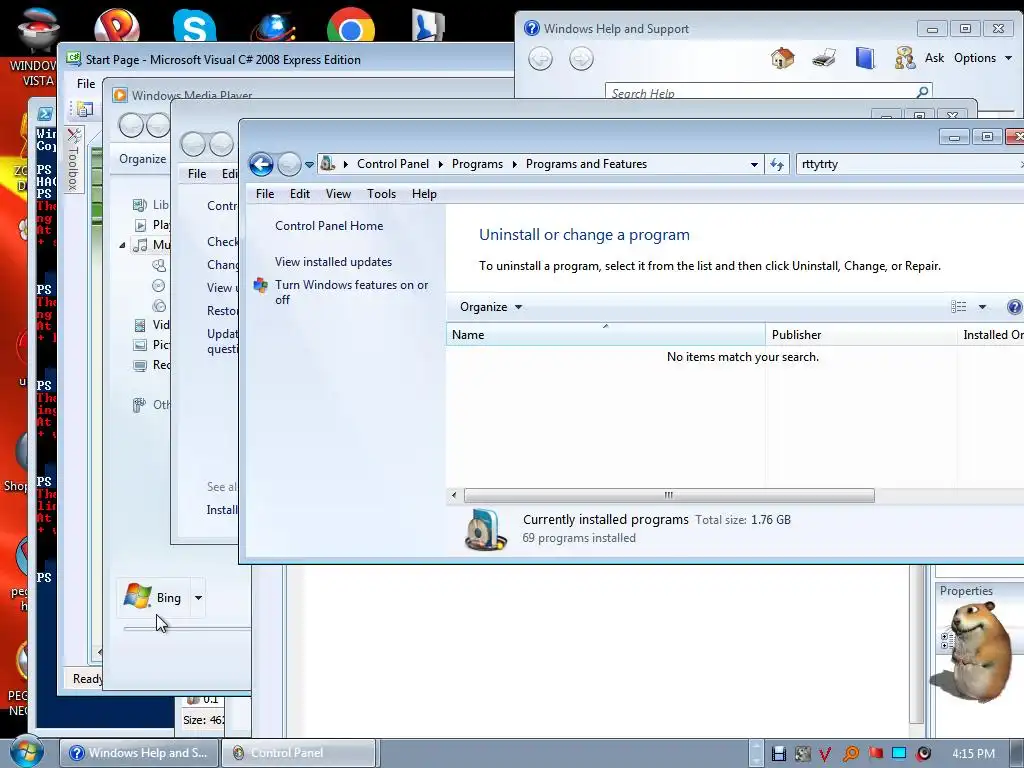Click the Windows Start orb
1024x768 pixels.
[x=26, y=752]
